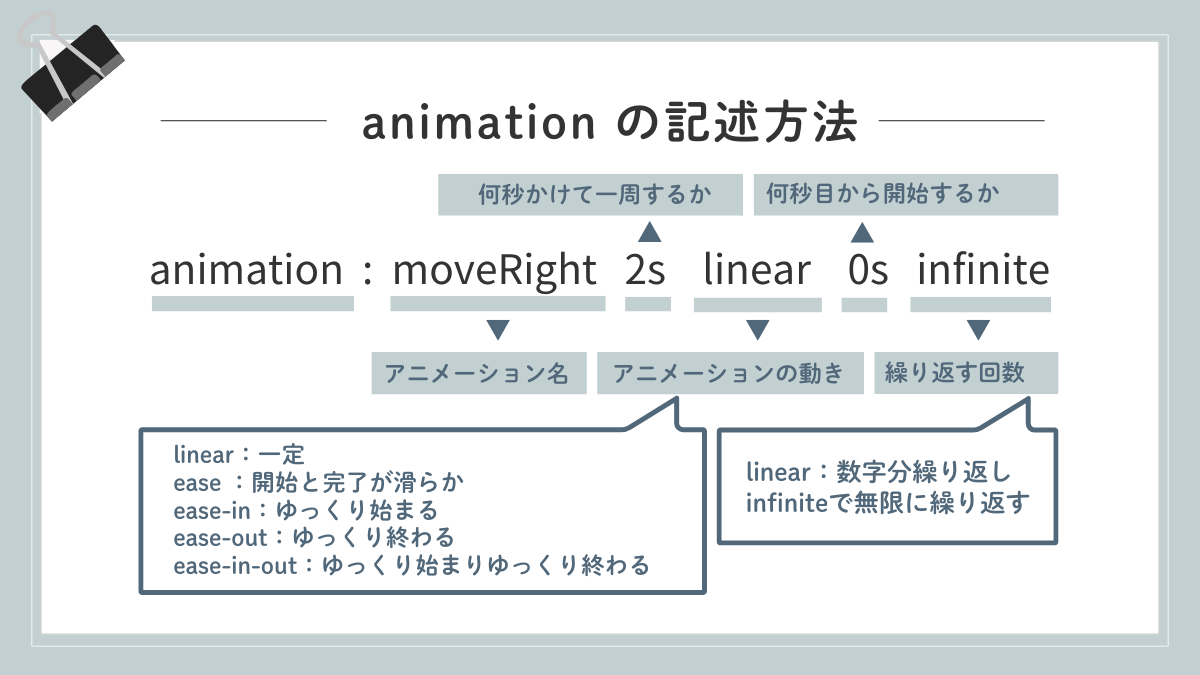Click the black binder clip icon

click(72, 67)
